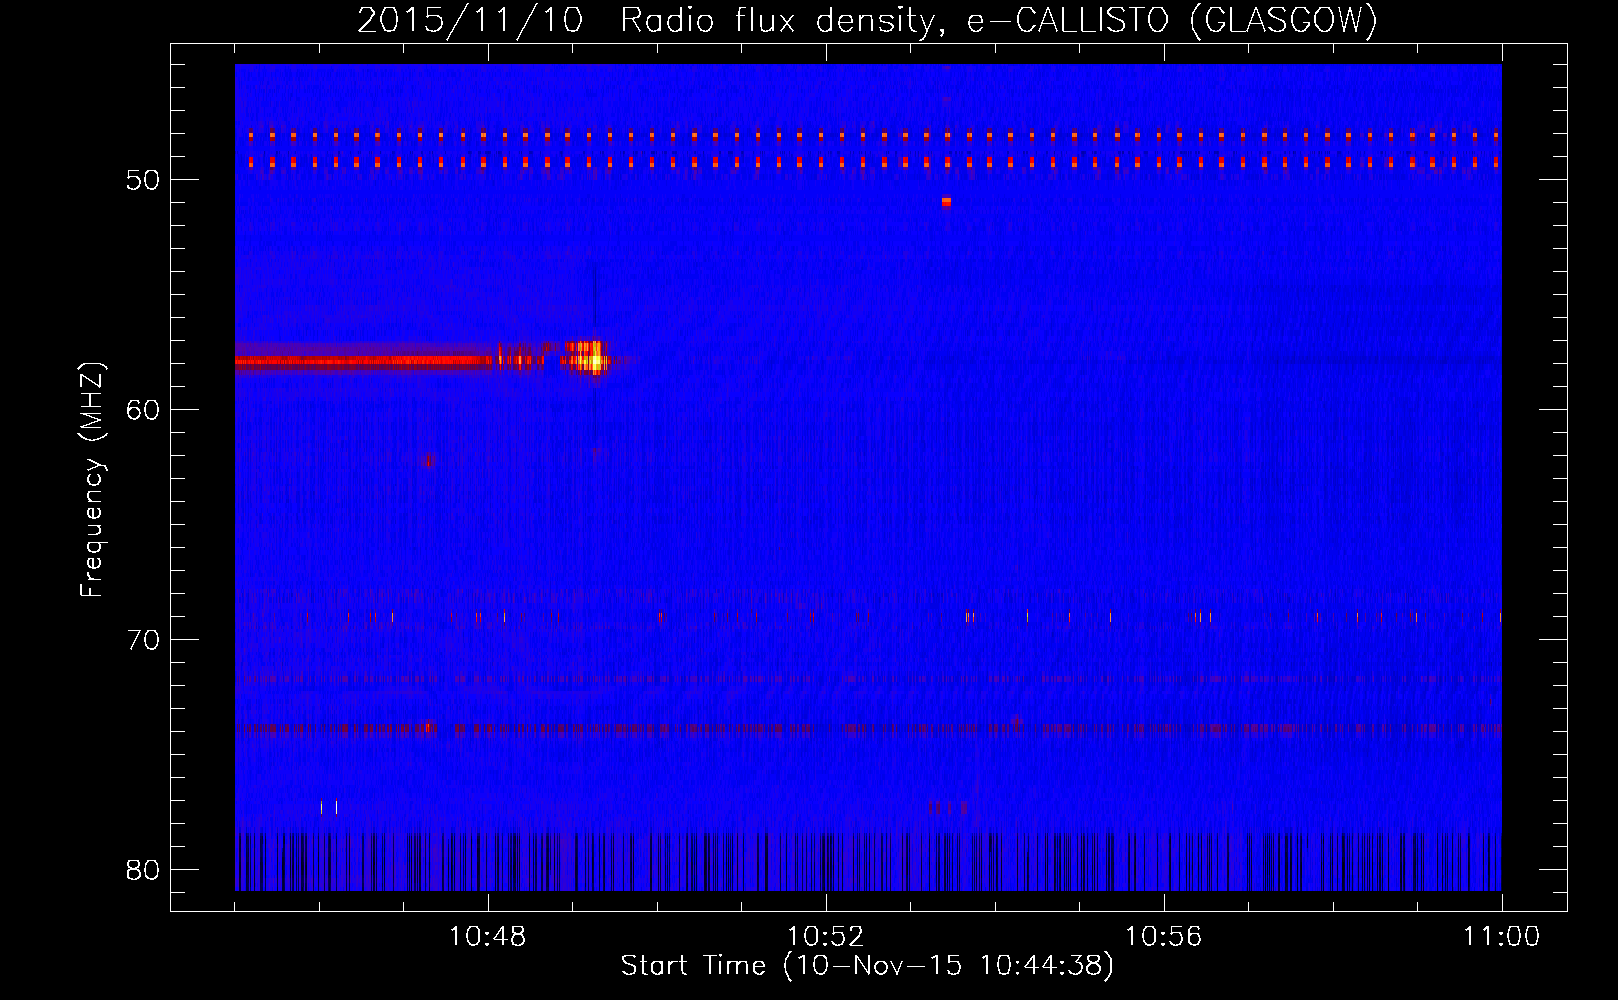Screen dimensions: 1618x1000
Task: Click the 50 frequency tick label
Action: pyautogui.click(x=143, y=180)
